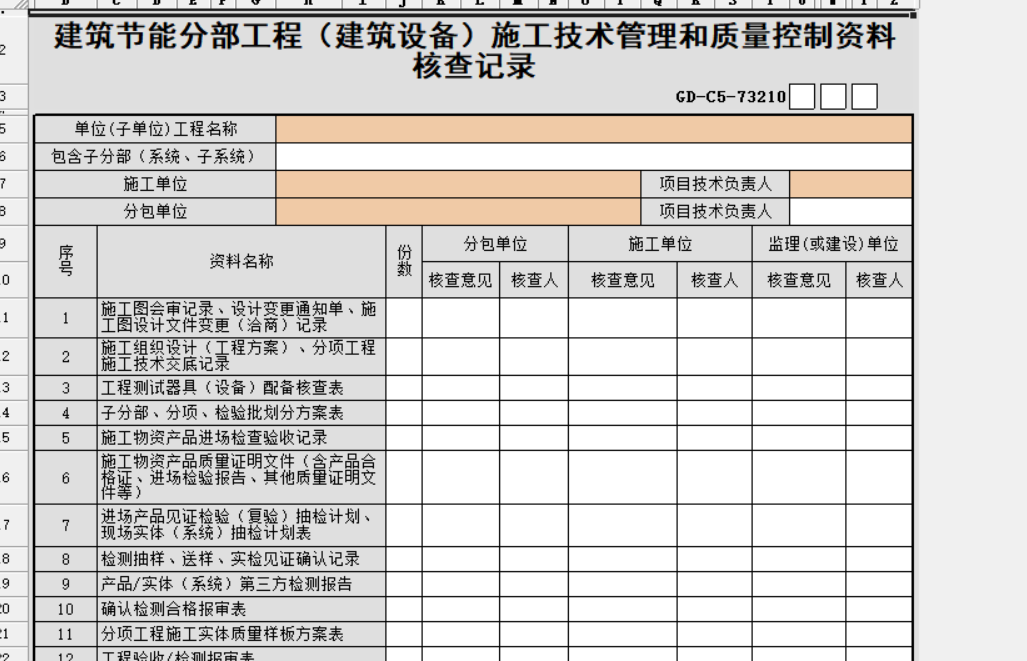Select row 2 '施工组织设计（工程方案）' cell
The image size is (1027, 661).
pyautogui.click(x=242, y=356)
